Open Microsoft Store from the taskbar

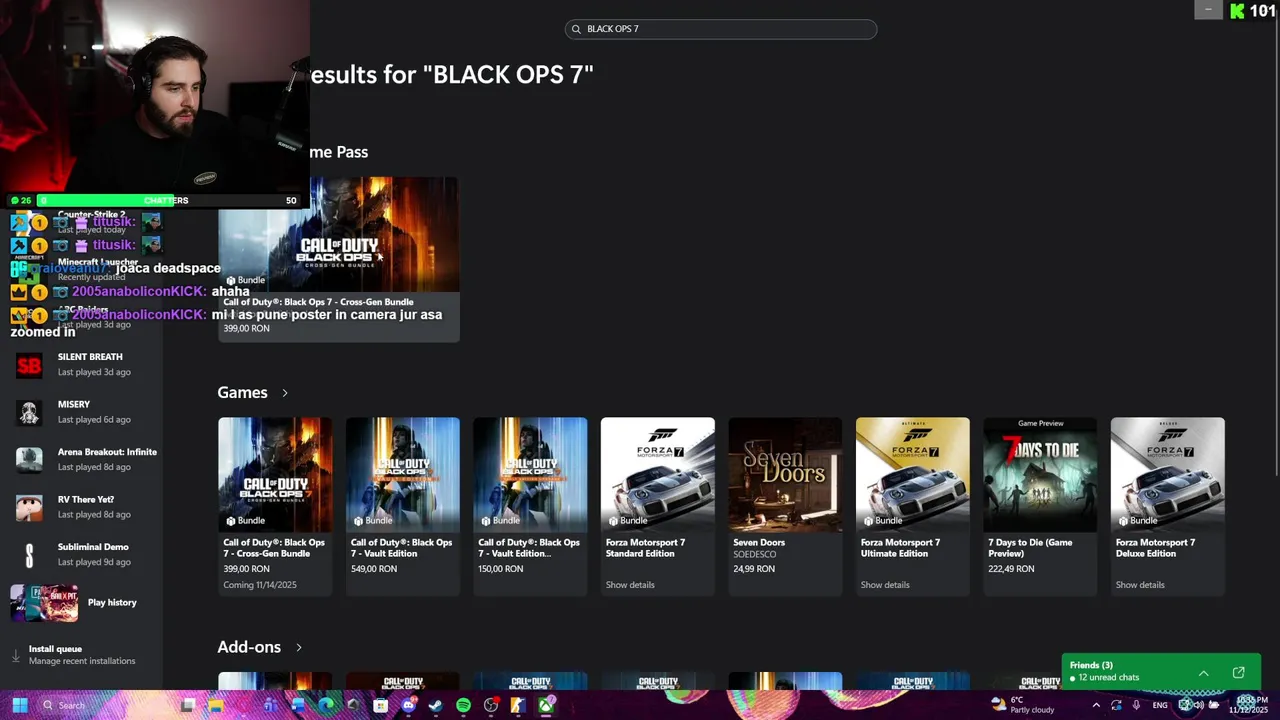pos(380,705)
